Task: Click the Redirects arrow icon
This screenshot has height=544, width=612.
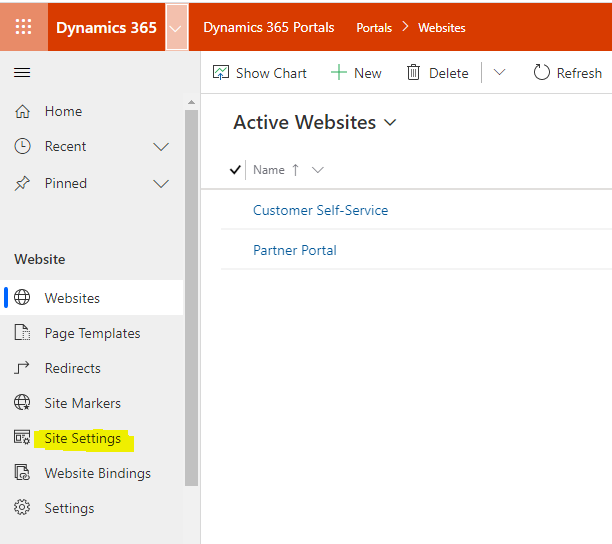Action: [22, 368]
